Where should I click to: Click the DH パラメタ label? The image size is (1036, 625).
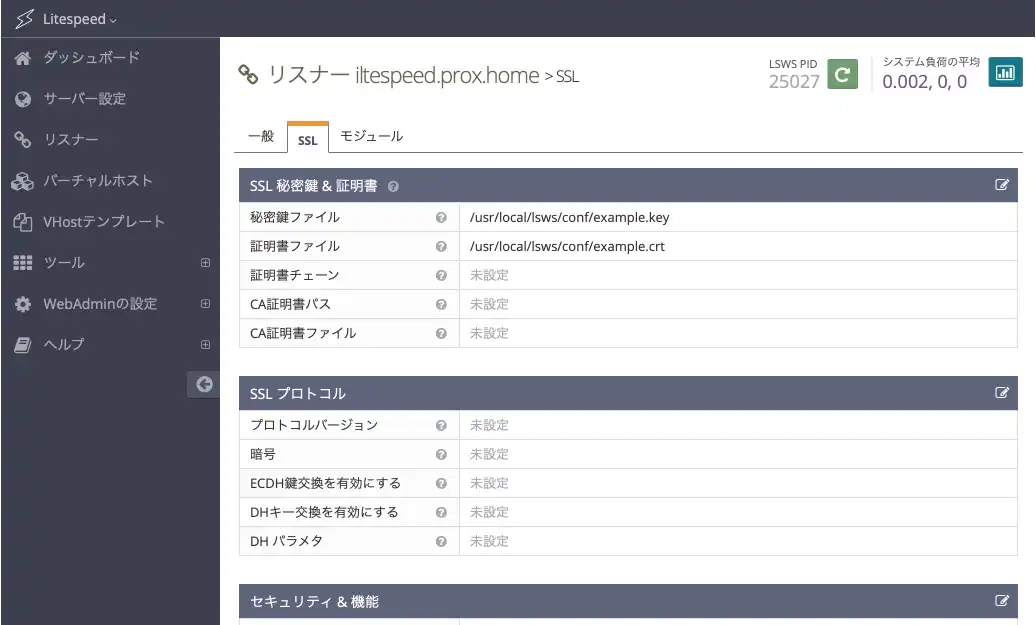(286, 541)
